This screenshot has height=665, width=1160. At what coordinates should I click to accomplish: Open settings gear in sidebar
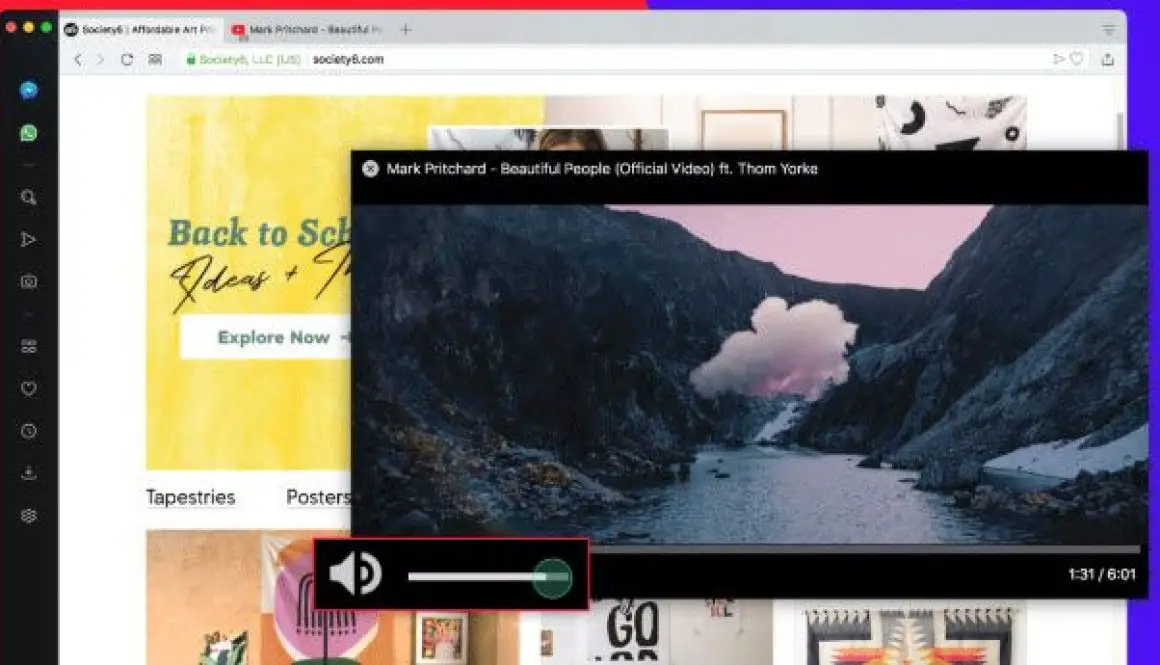(29, 516)
